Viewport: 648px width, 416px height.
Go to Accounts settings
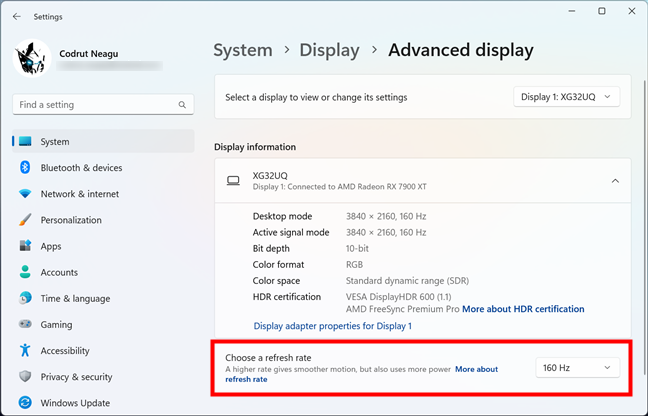click(103, 272)
